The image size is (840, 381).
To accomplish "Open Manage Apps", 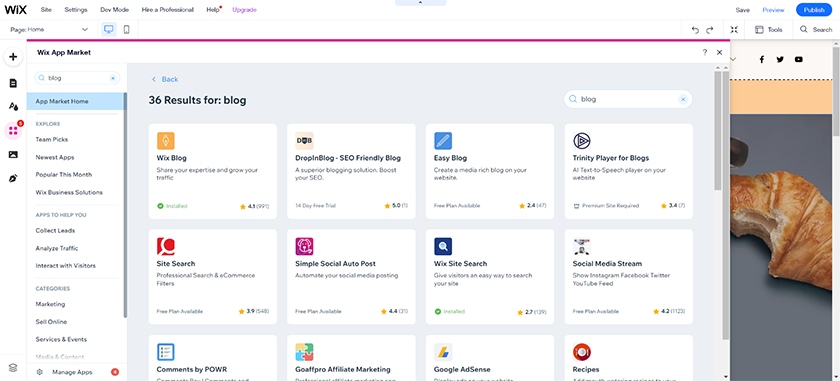I will point(72,372).
